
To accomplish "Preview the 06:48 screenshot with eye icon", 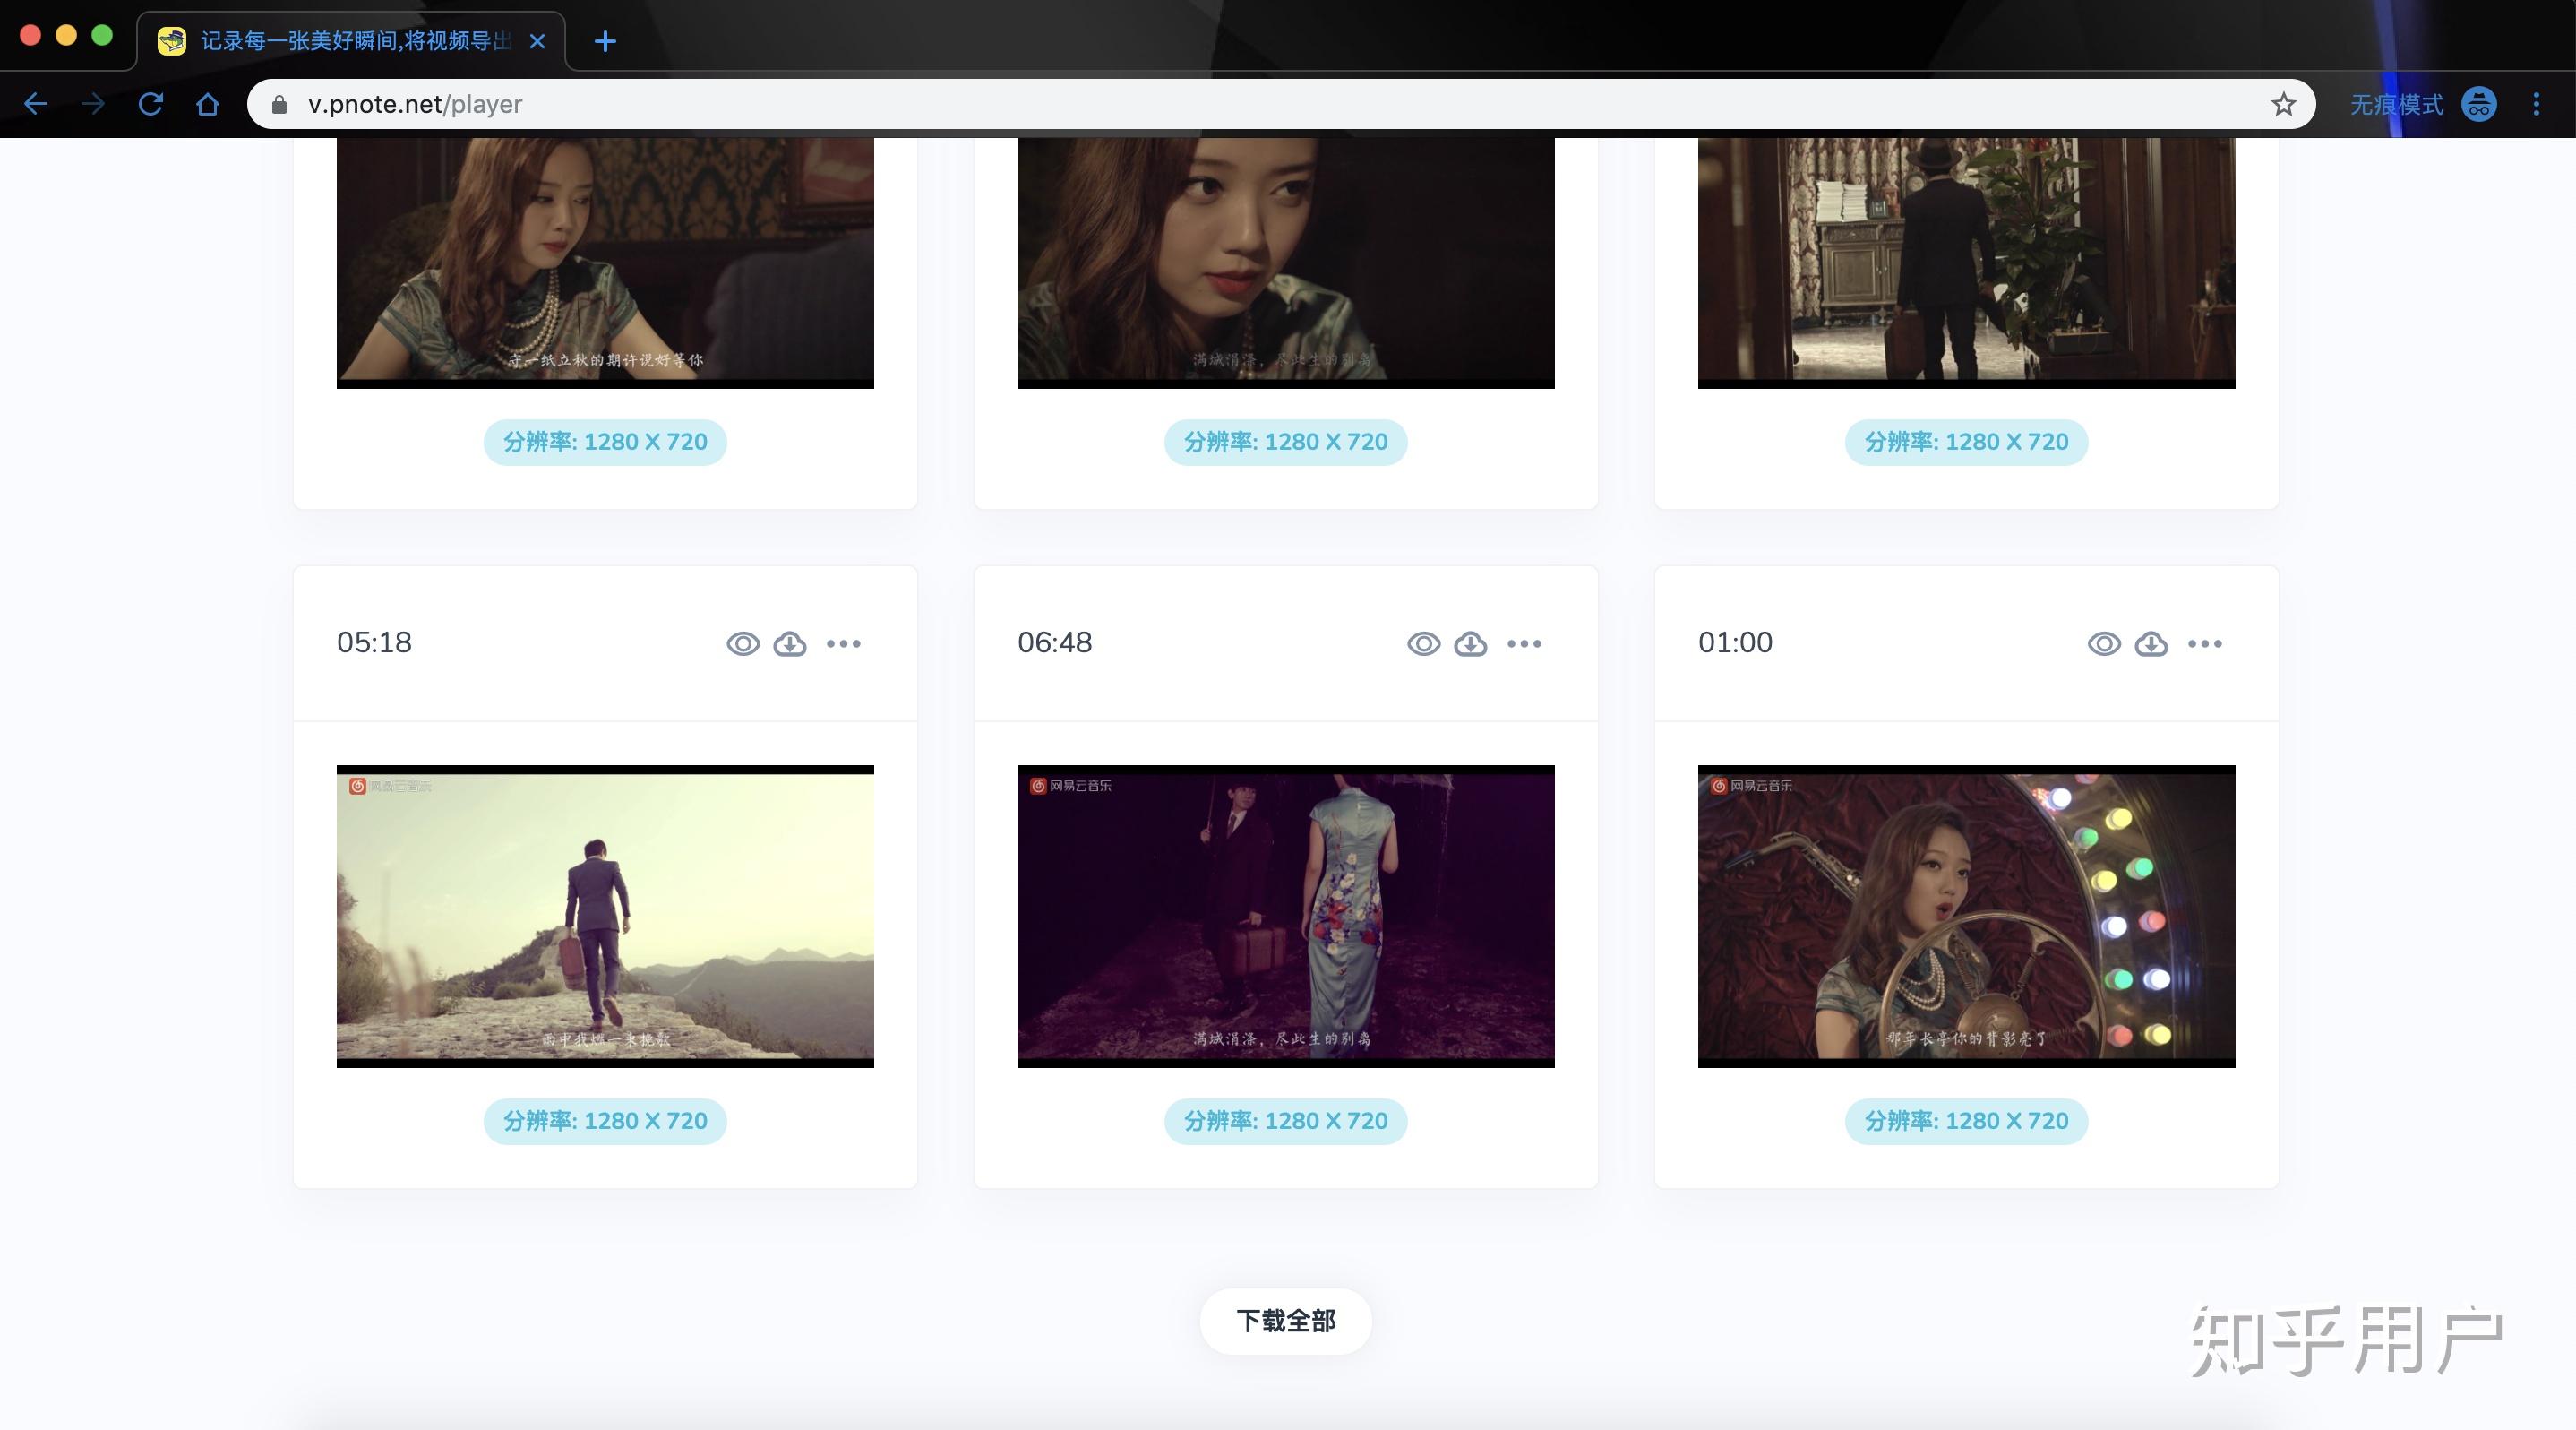I will [1423, 643].
